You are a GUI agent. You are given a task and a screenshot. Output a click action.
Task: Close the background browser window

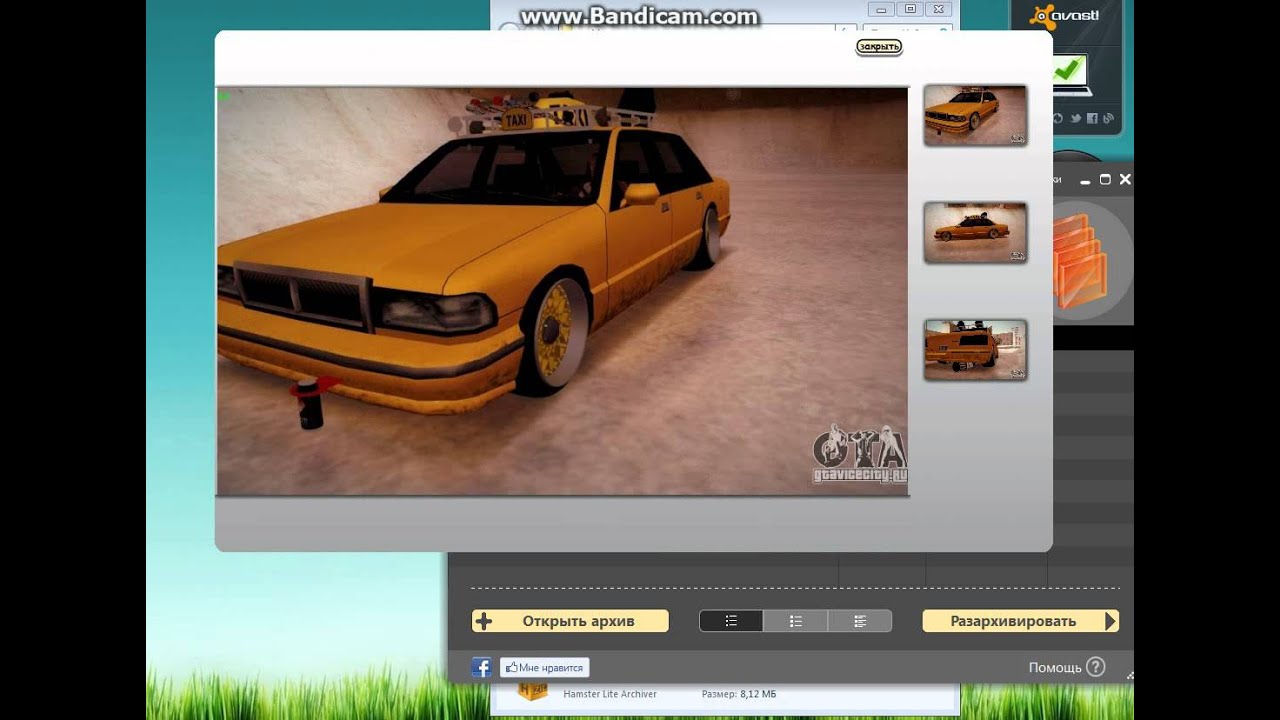[x=937, y=9]
